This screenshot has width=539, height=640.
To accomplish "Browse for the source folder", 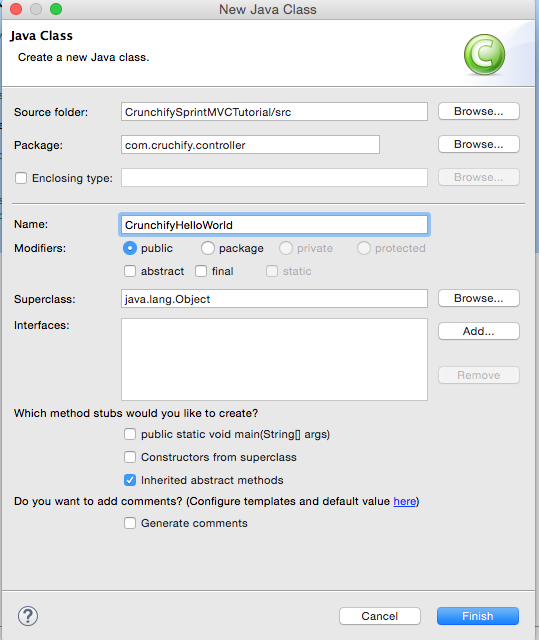I will click(479, 111).
